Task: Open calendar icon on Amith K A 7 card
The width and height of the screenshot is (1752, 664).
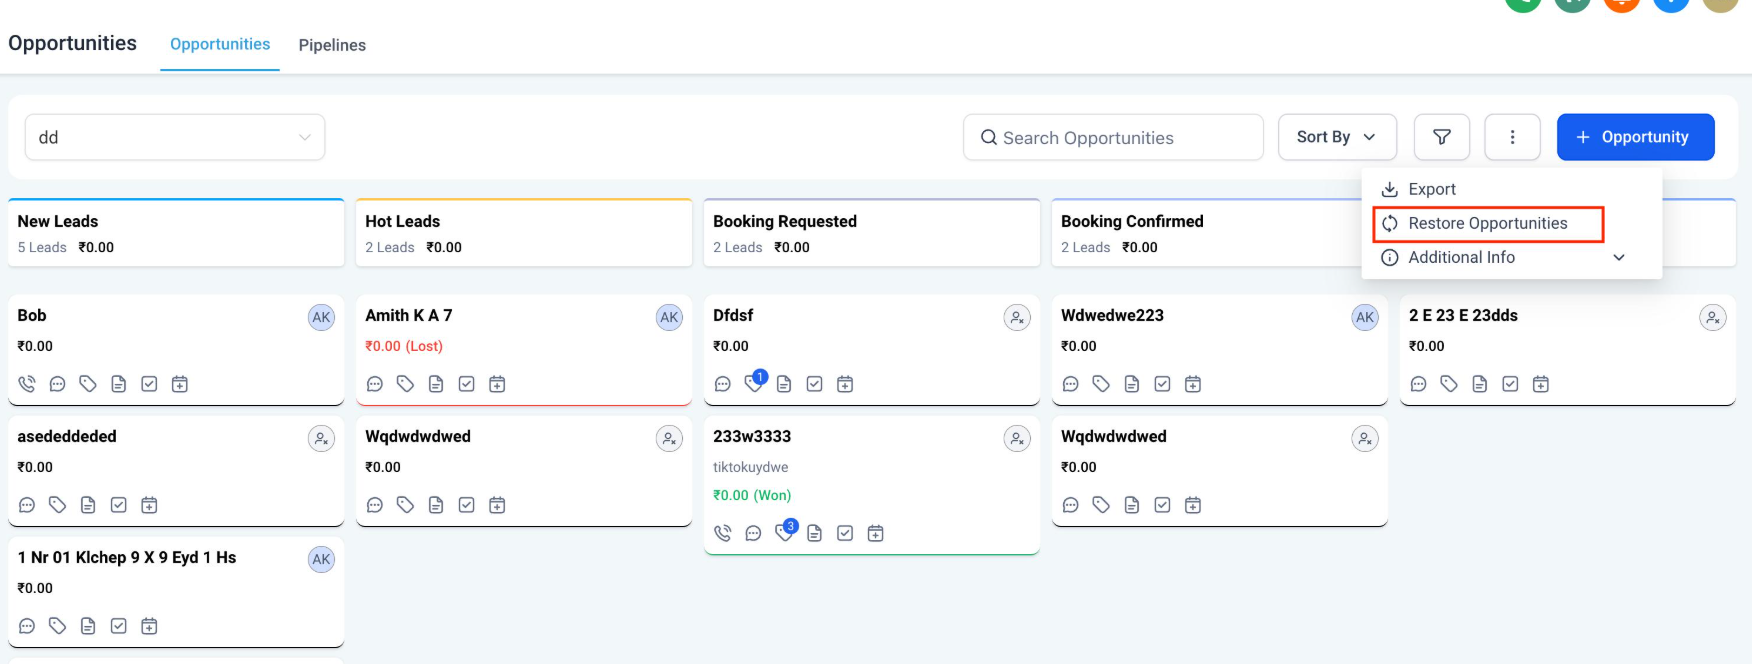Action: pyautogui.click(x=497, y=384)
